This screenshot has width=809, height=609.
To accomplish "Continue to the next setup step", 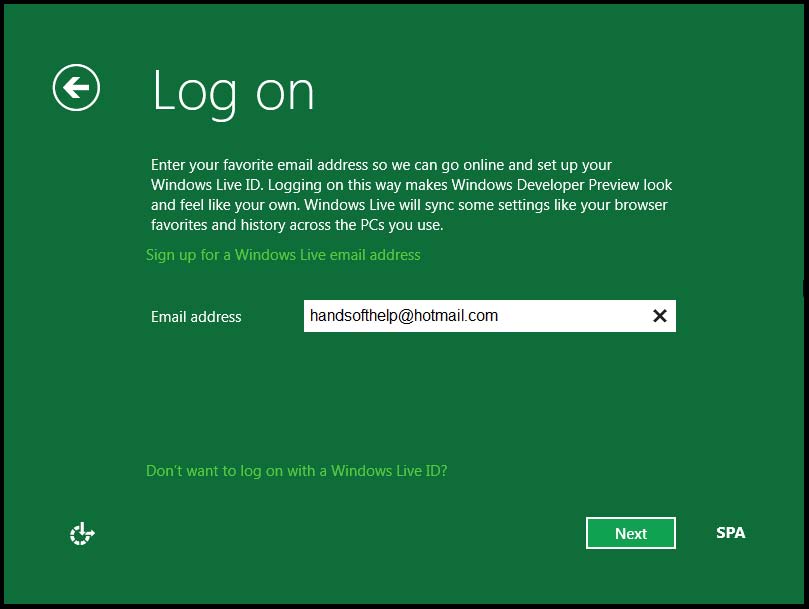I will (x=630, y=533).
